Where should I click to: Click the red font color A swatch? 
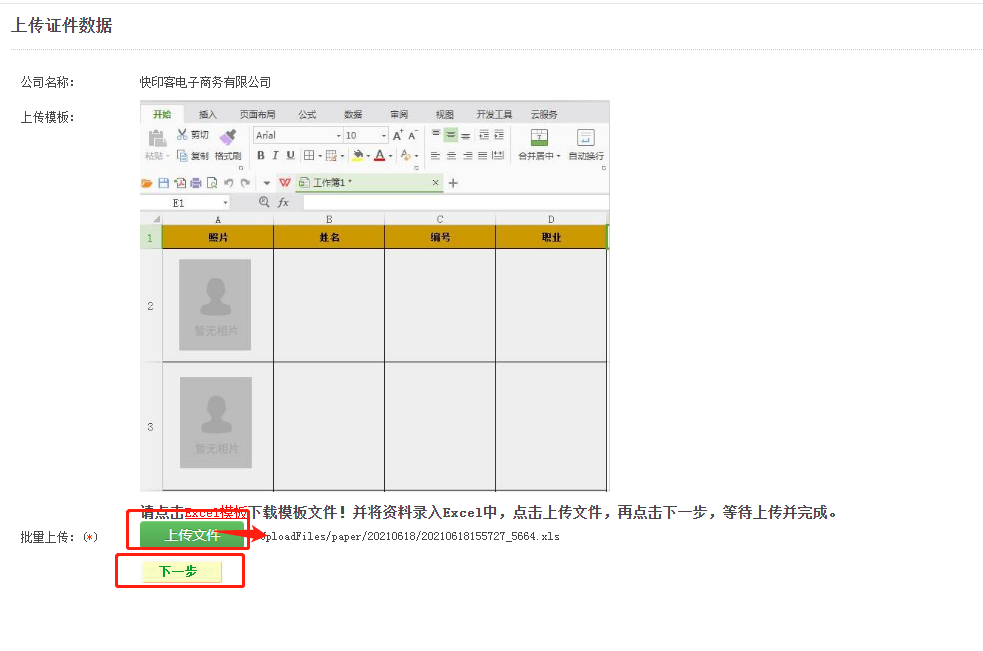point(380,156)
